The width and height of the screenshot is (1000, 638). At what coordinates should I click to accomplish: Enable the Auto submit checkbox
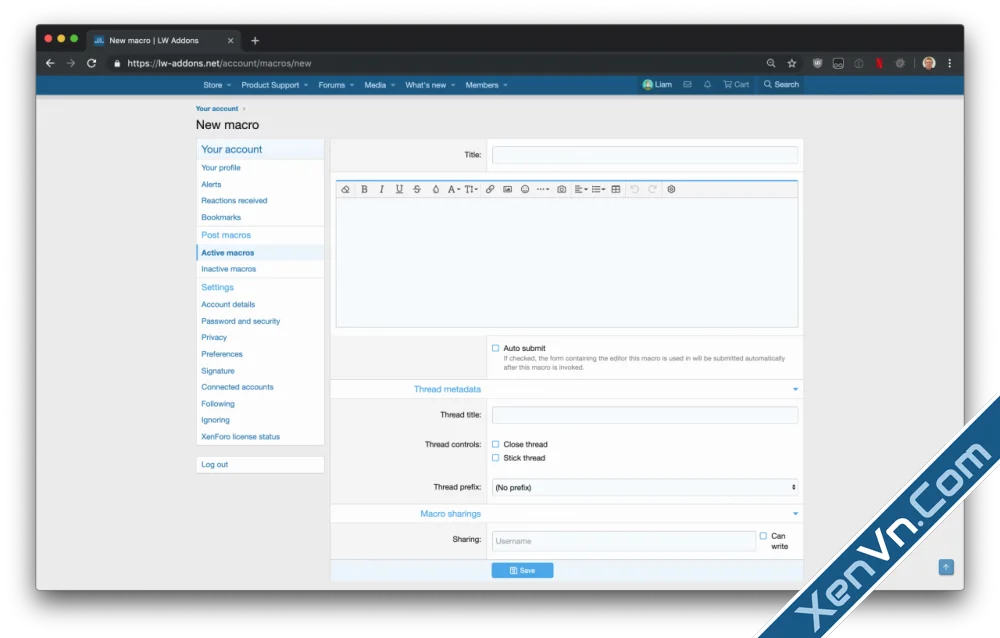coord(495,348)
